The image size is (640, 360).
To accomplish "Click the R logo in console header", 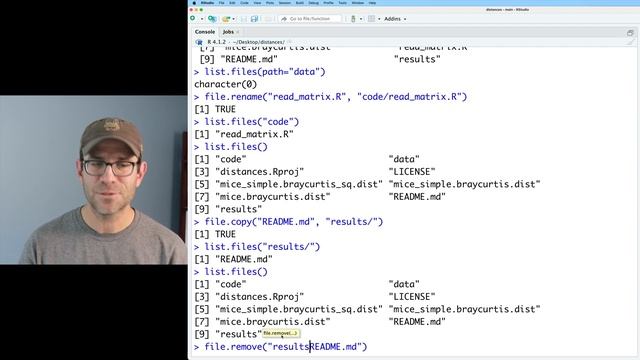I will (199, 42).
